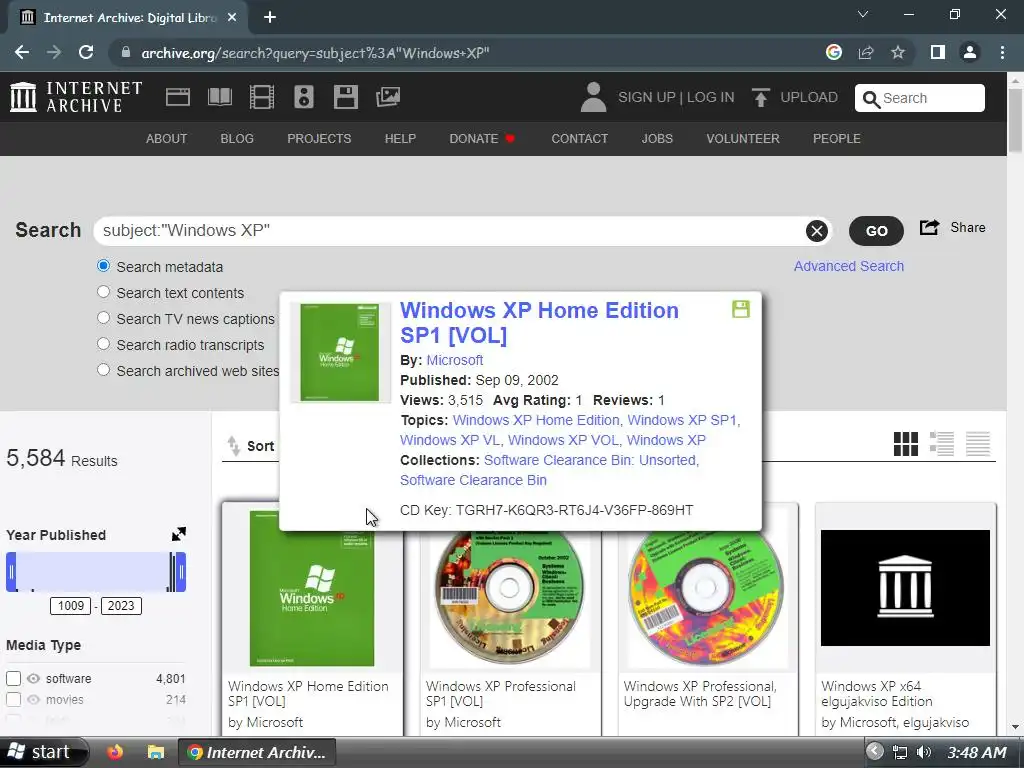Image resolution: width=1024 pixels, height=768 pixels.
Task: Open the Texts book icon
Action: pyautogui.click(x=219, y=97)
